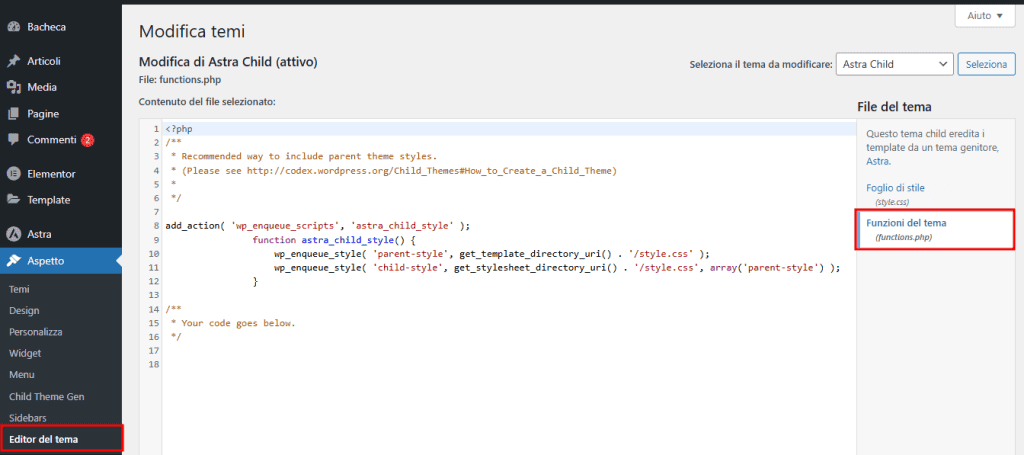Viewport: 1024px width, 455px height.
Task: Click 'Modifica di Astra Child (attivo)' heading
Action: point(228,62)
